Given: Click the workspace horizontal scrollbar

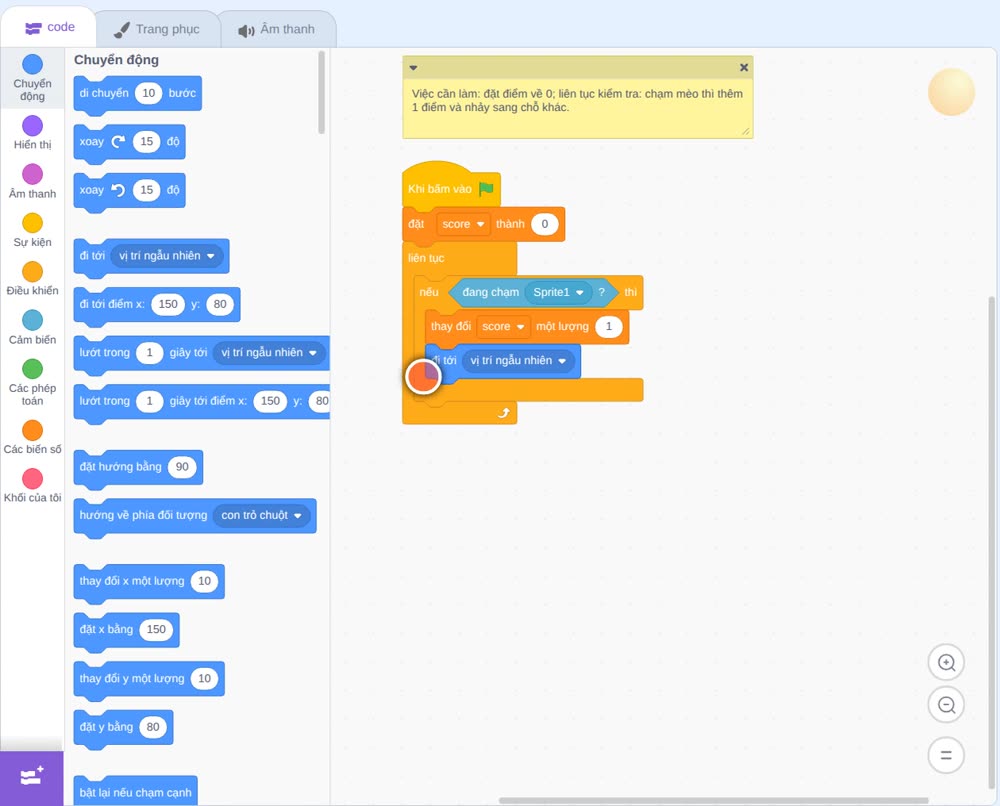Looking at the screenshot, I should [x=713, y=800].
